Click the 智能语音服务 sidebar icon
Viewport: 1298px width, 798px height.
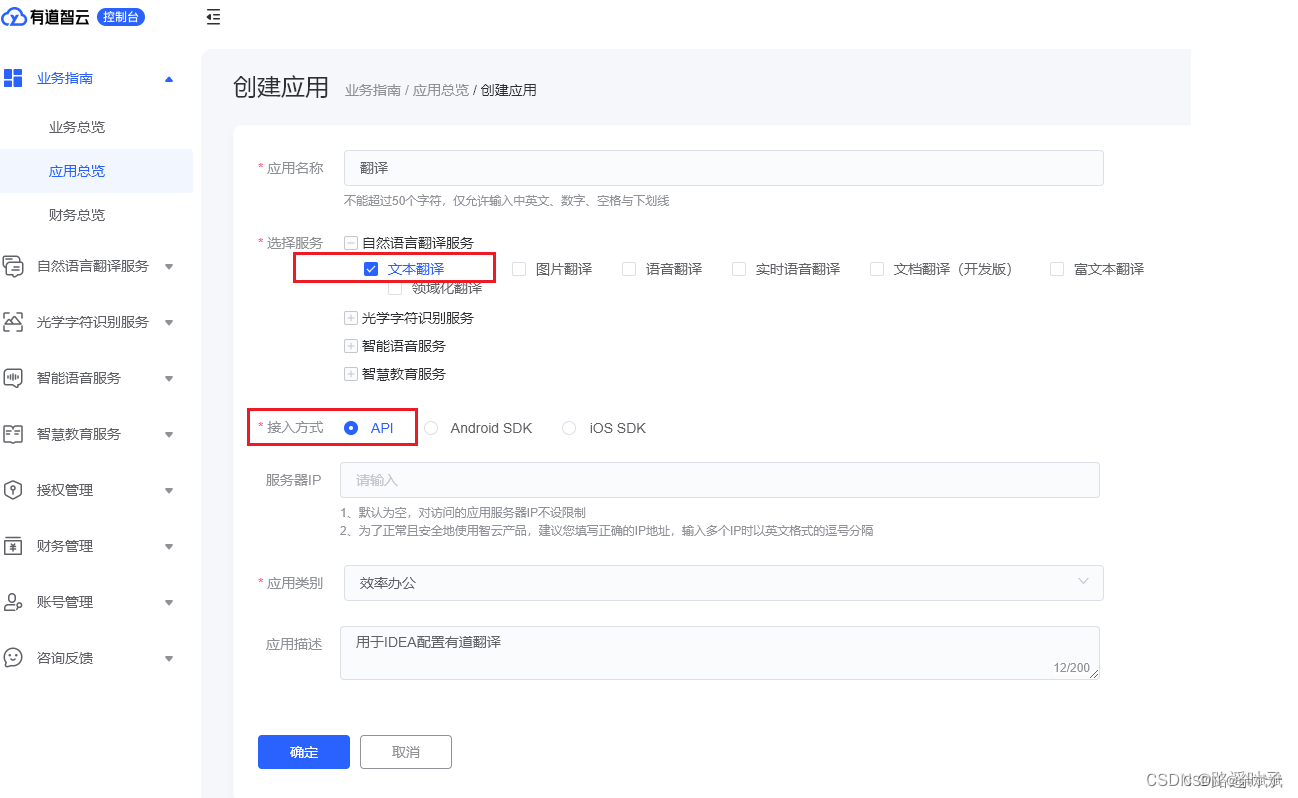pyautogui.click(x=13, y=378)
